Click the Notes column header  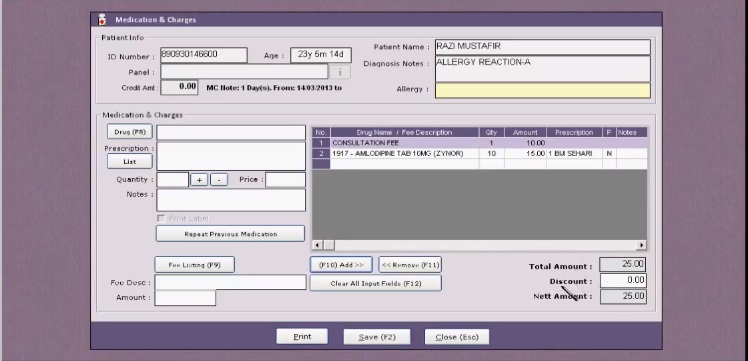point(632,133)
